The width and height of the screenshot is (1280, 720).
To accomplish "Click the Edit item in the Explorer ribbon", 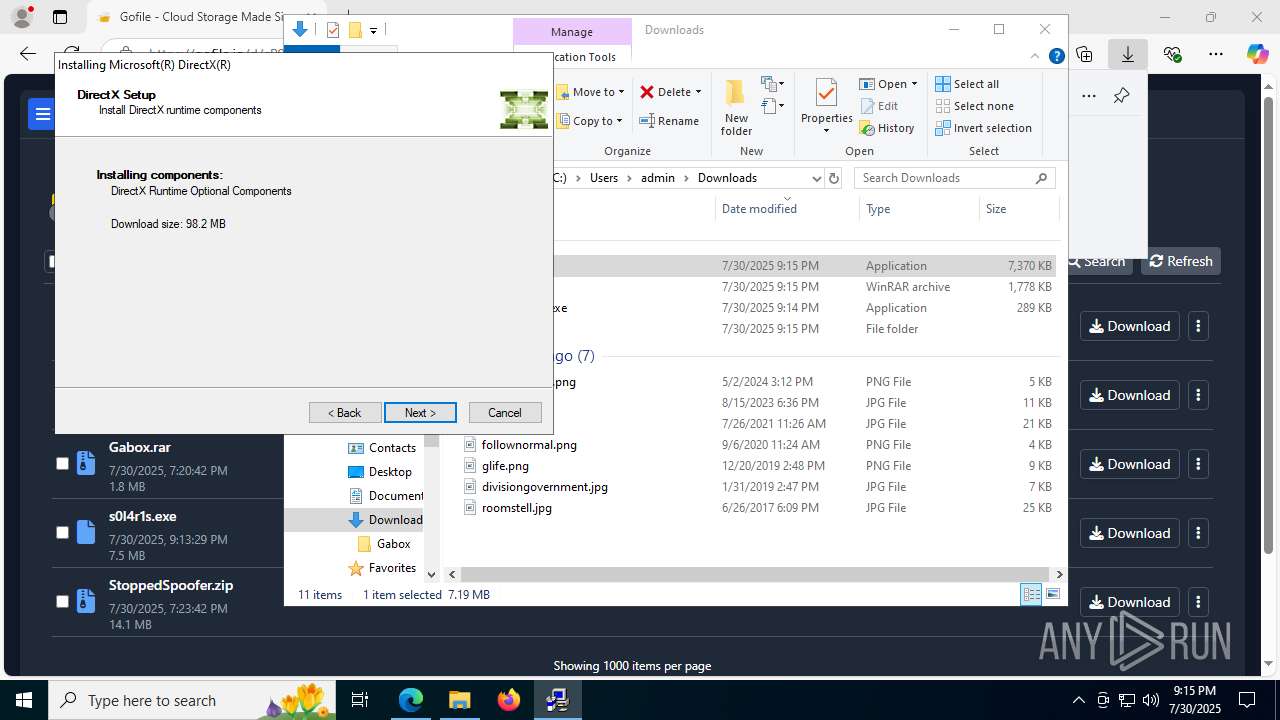I will tap(878, 106).
